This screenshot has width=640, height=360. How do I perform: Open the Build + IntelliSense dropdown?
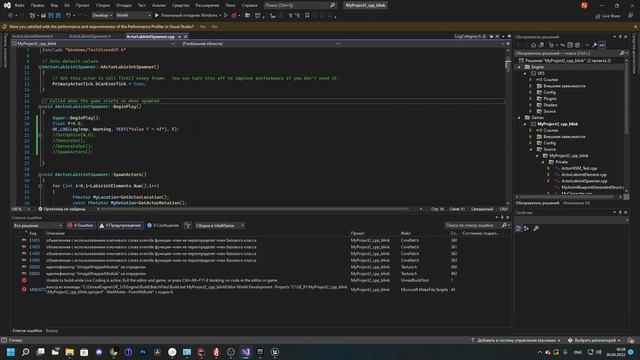219,225
